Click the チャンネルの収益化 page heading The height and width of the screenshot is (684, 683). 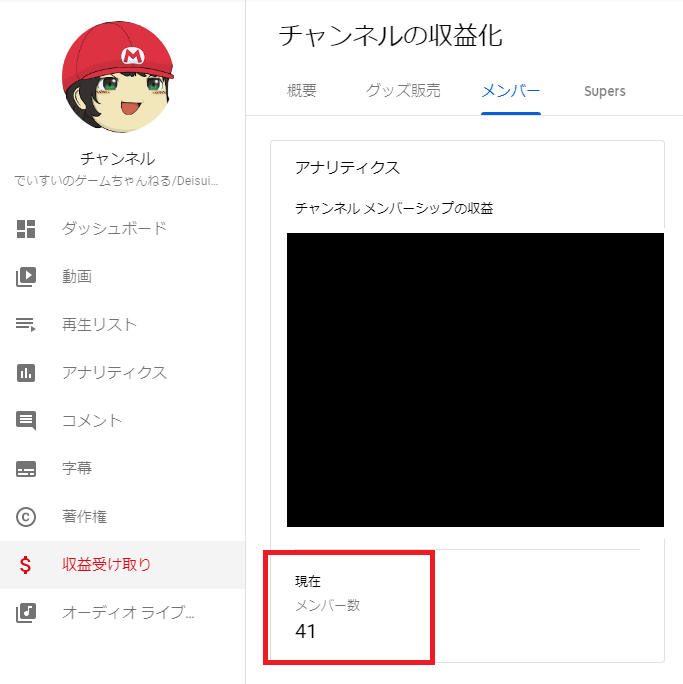pos(390,35)
